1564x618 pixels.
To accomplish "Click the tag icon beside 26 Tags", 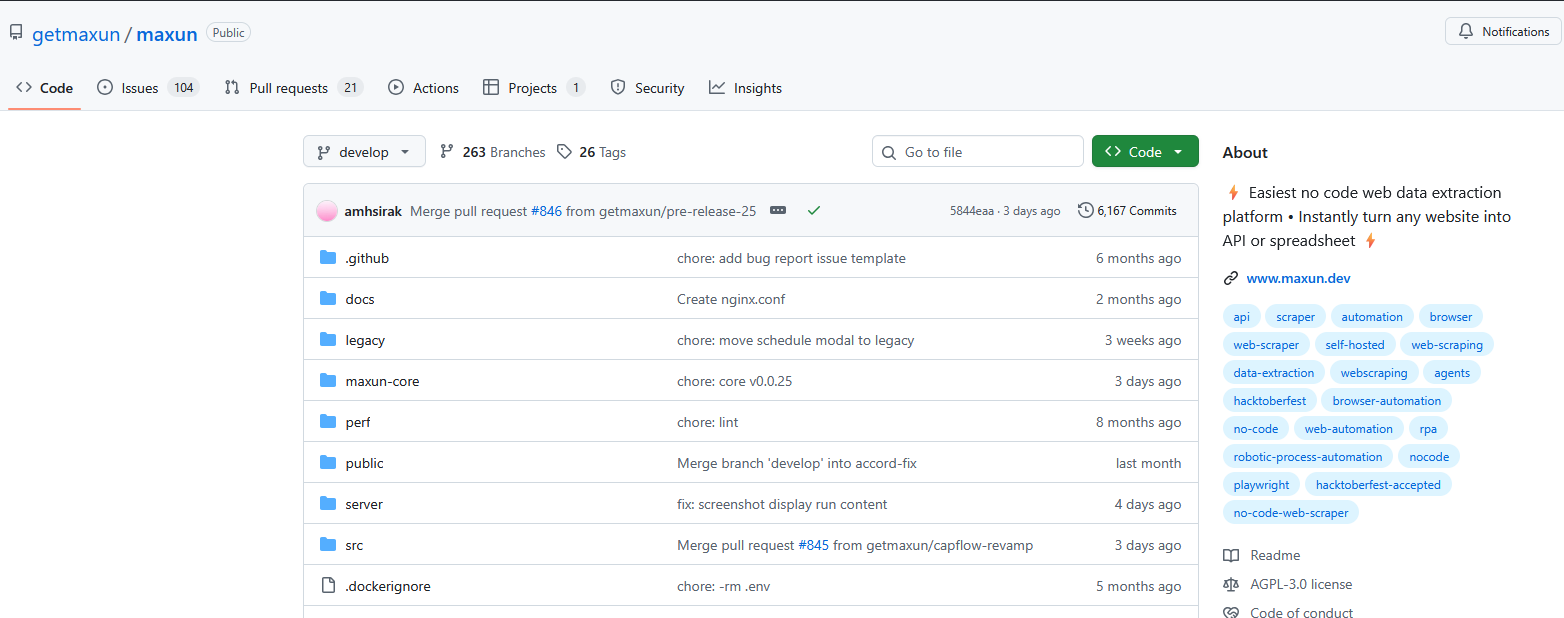I will pyautogui.click(x=565, y=152).
